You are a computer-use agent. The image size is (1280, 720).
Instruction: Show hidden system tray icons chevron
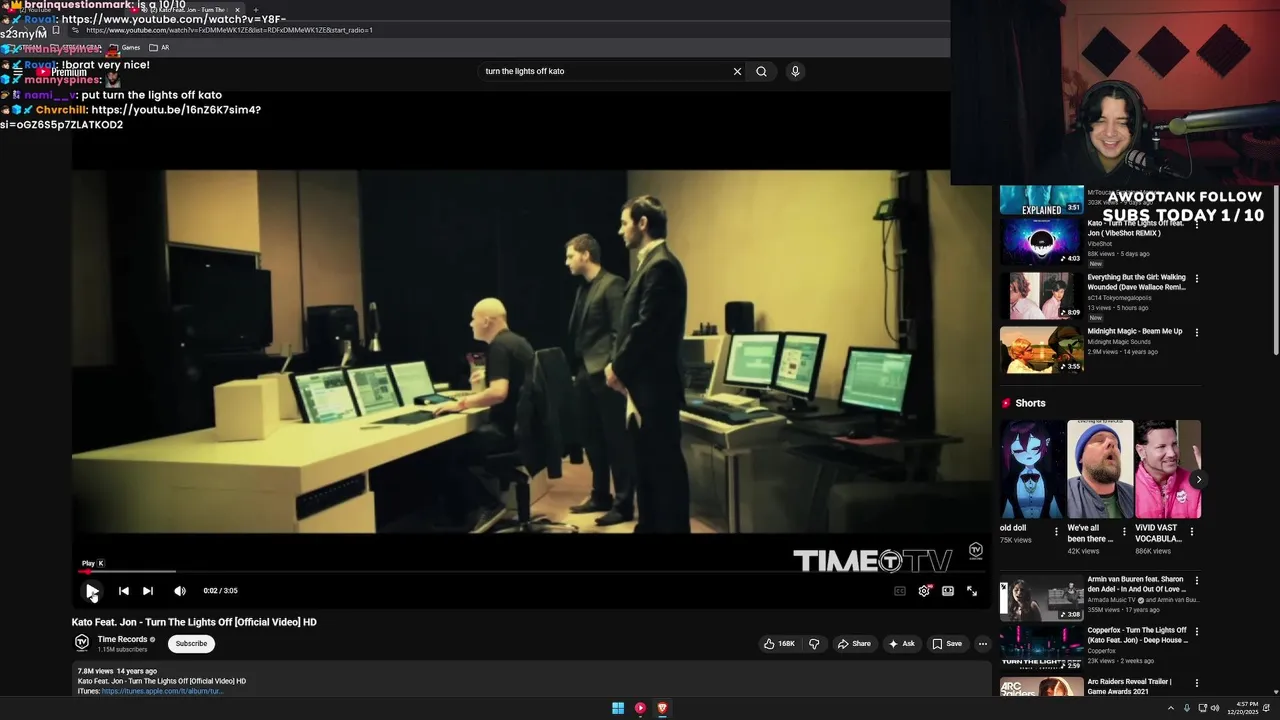1171,708
